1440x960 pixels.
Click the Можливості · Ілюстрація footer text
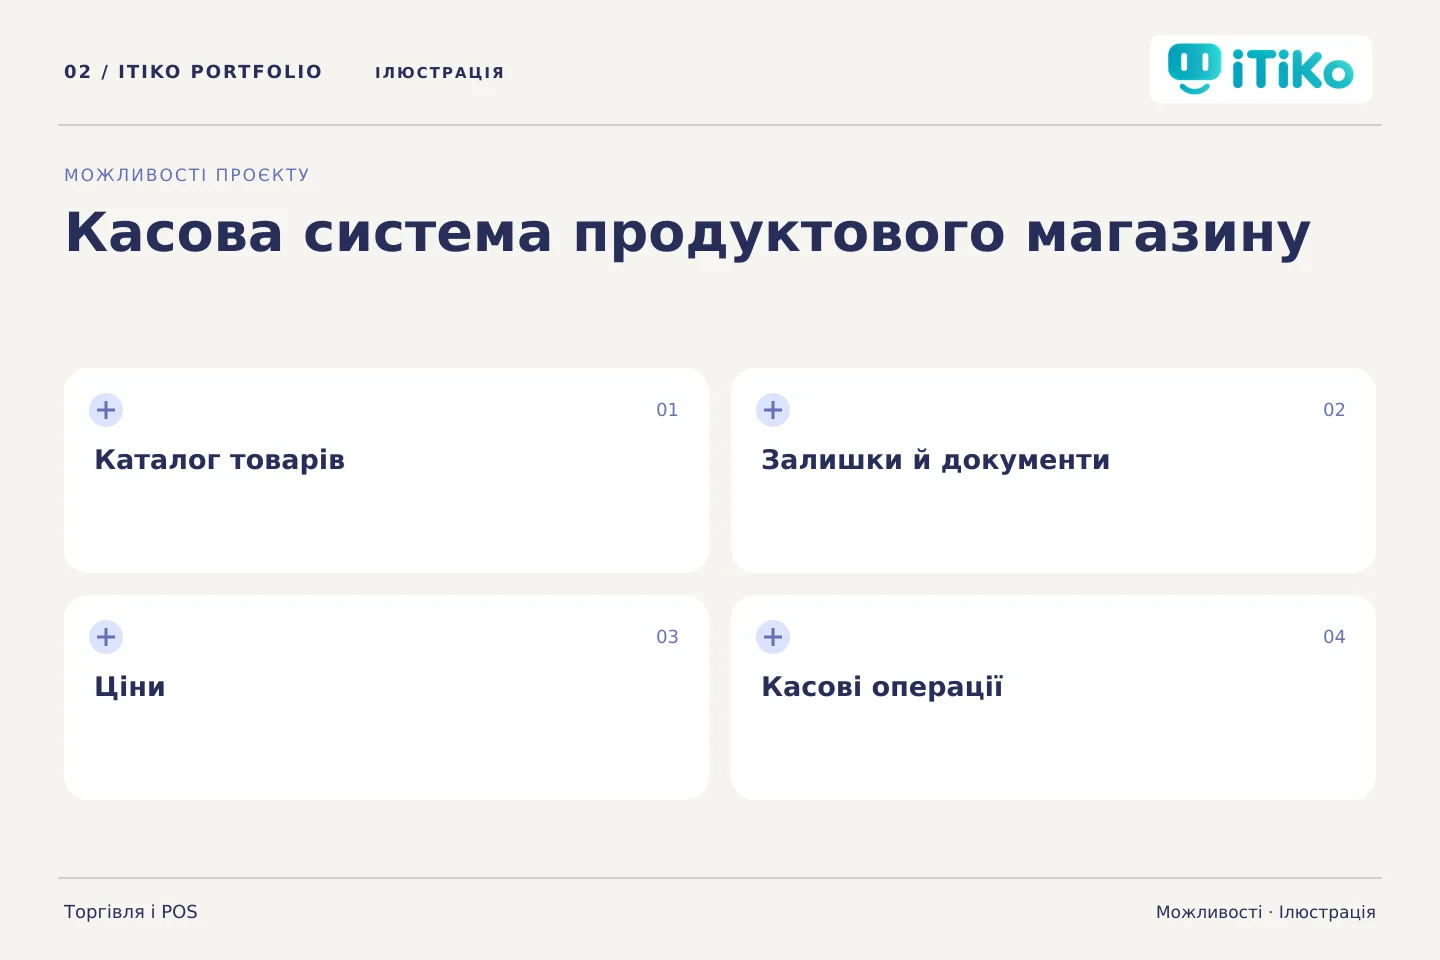pyautogui.click(x=1265, y=912)
